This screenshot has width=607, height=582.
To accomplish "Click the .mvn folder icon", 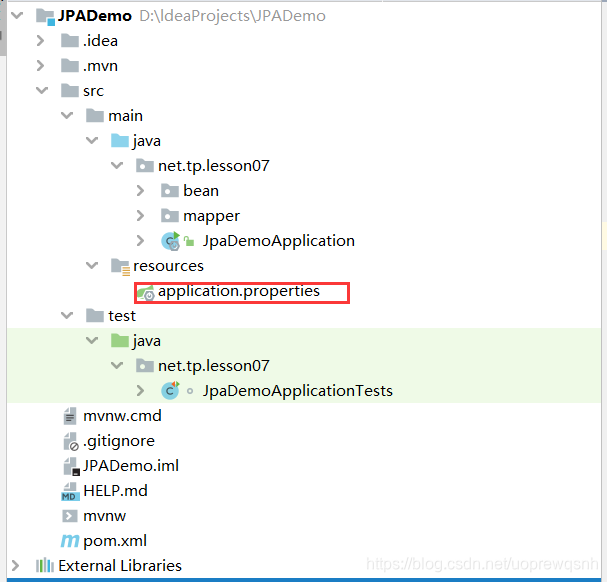I will [x=70, y=65].
